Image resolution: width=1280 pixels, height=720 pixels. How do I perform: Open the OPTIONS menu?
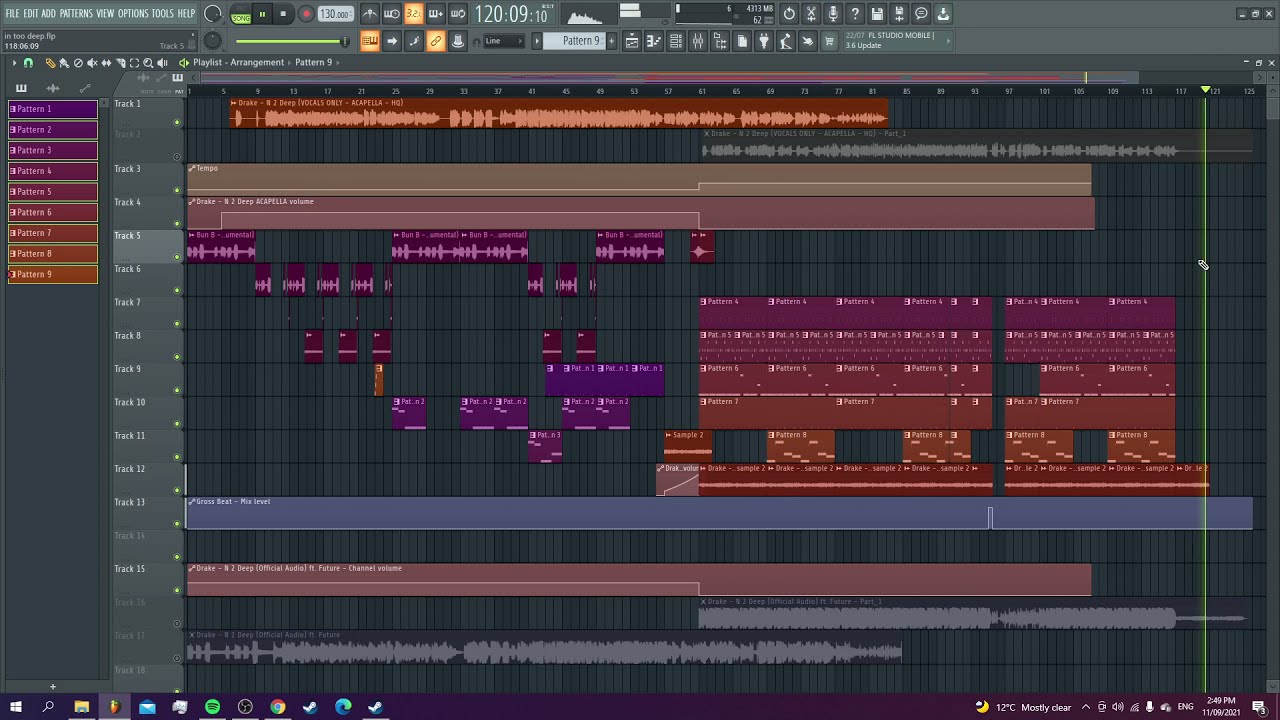(x=133, y=13)
